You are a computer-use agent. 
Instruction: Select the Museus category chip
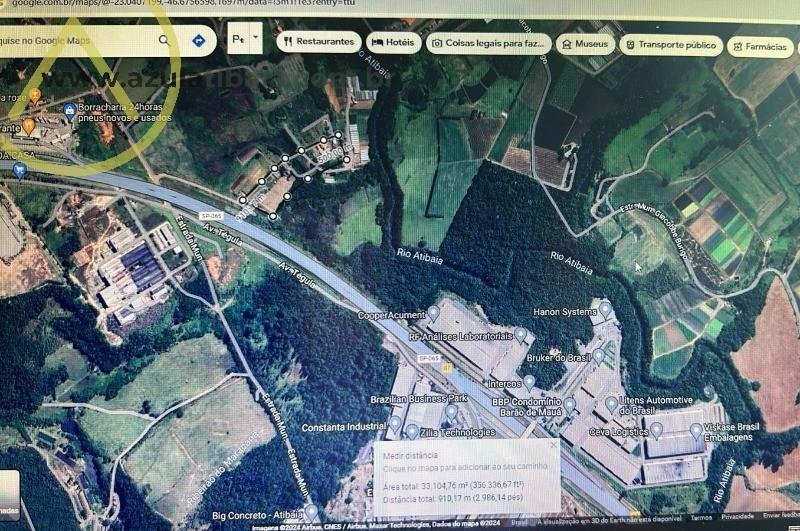tap(585, 44)
